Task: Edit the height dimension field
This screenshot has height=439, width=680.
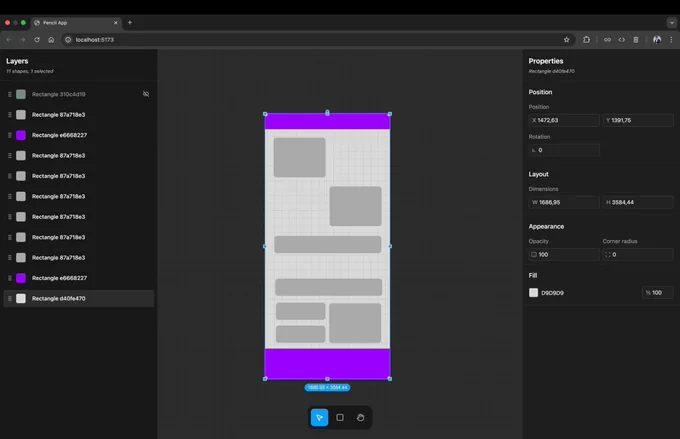Action: click(638, 202)
